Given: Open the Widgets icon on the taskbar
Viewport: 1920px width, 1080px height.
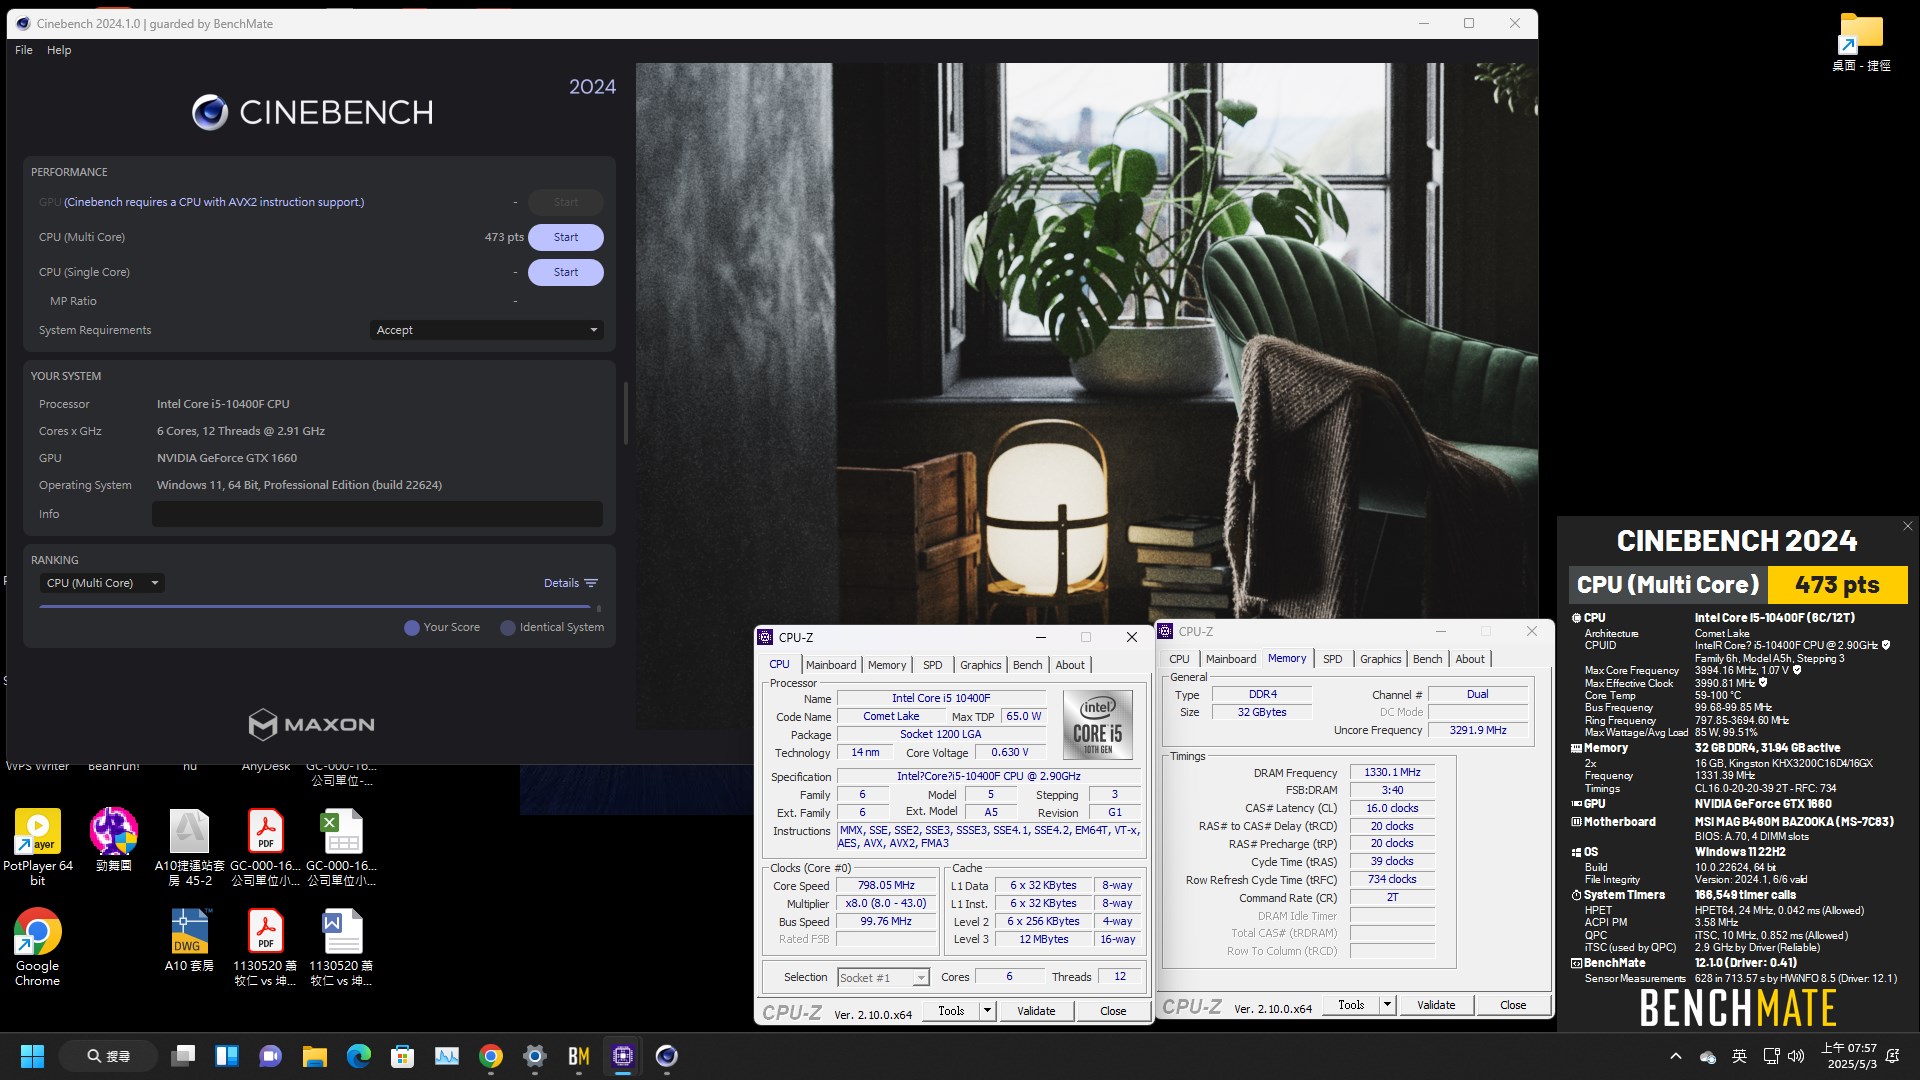Looking at the screenshot, I should 227,1056.
